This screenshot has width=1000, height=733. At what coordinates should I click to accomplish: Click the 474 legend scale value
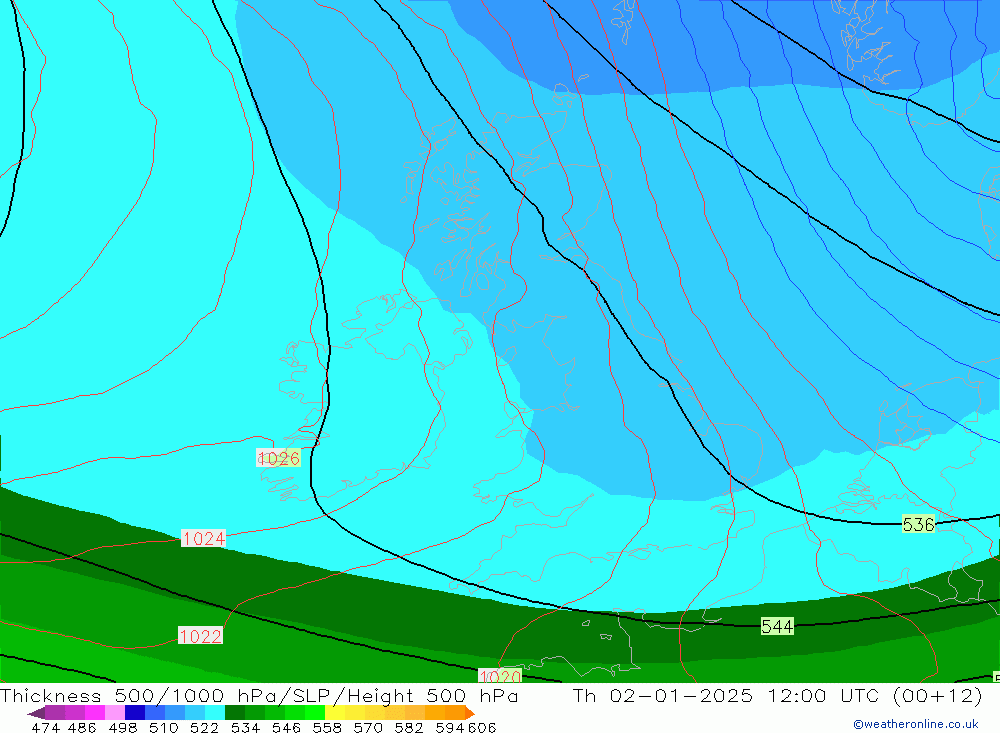(46, 727)
